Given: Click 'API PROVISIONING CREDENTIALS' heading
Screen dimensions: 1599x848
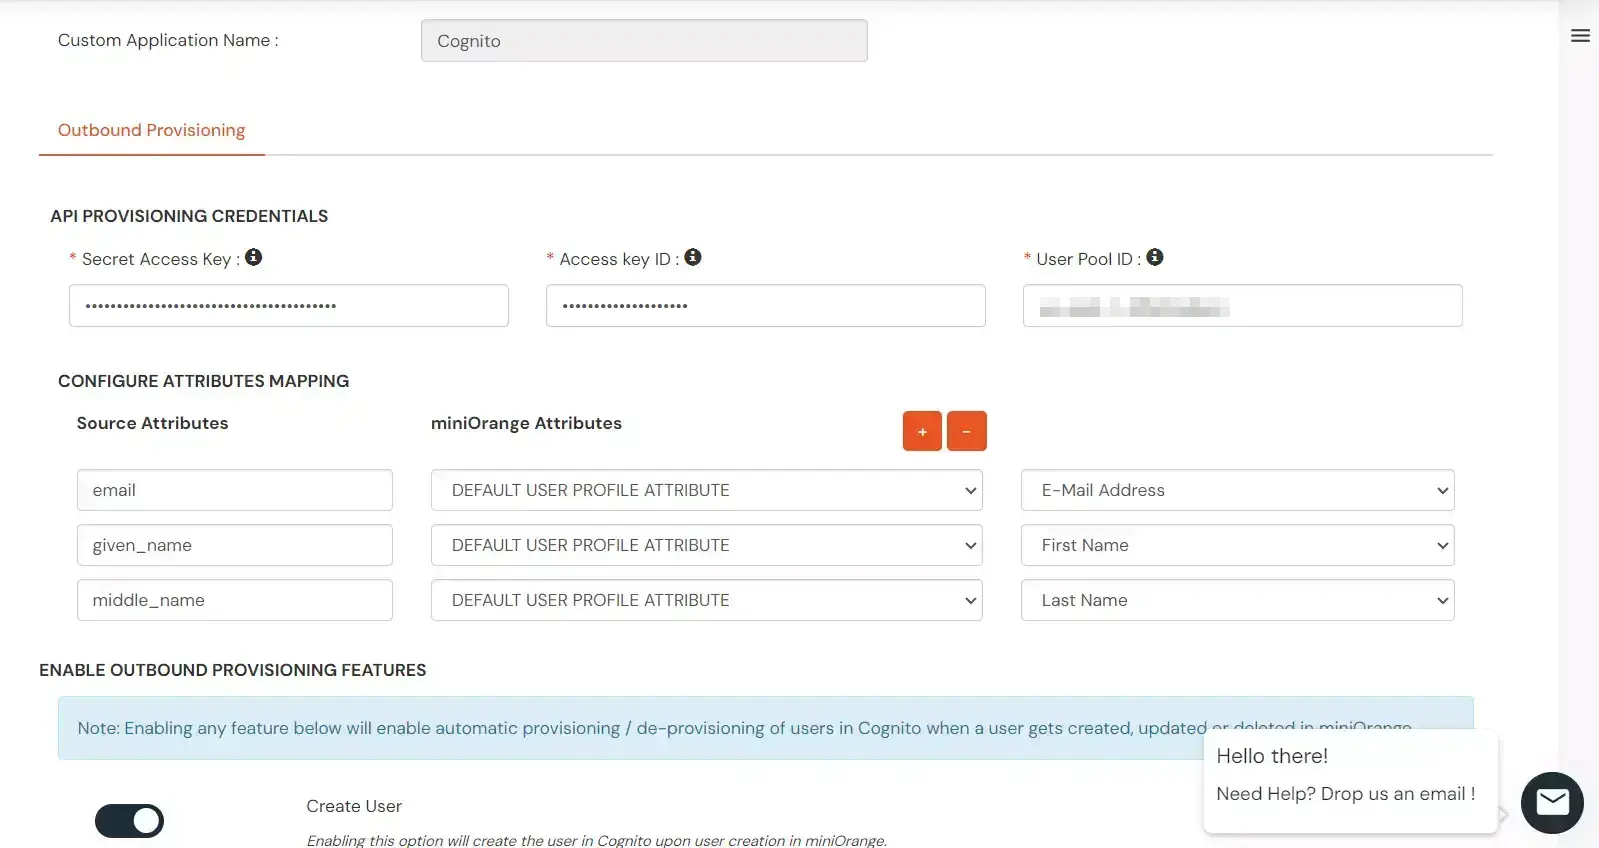Looking at the screenshot, I should pyautogui.click(x=189, y=216).
